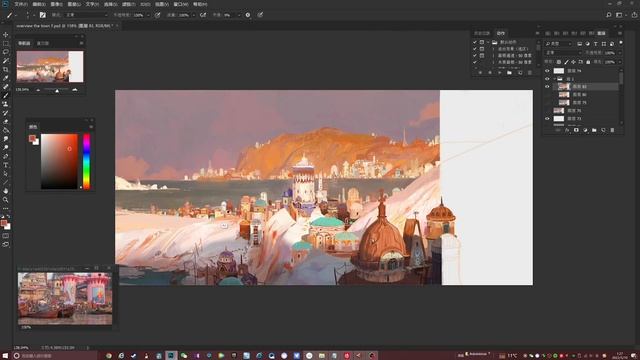Open the 滤镜(T) Filter menu
This screenshot has width=640, height=360.
[129, 4]
